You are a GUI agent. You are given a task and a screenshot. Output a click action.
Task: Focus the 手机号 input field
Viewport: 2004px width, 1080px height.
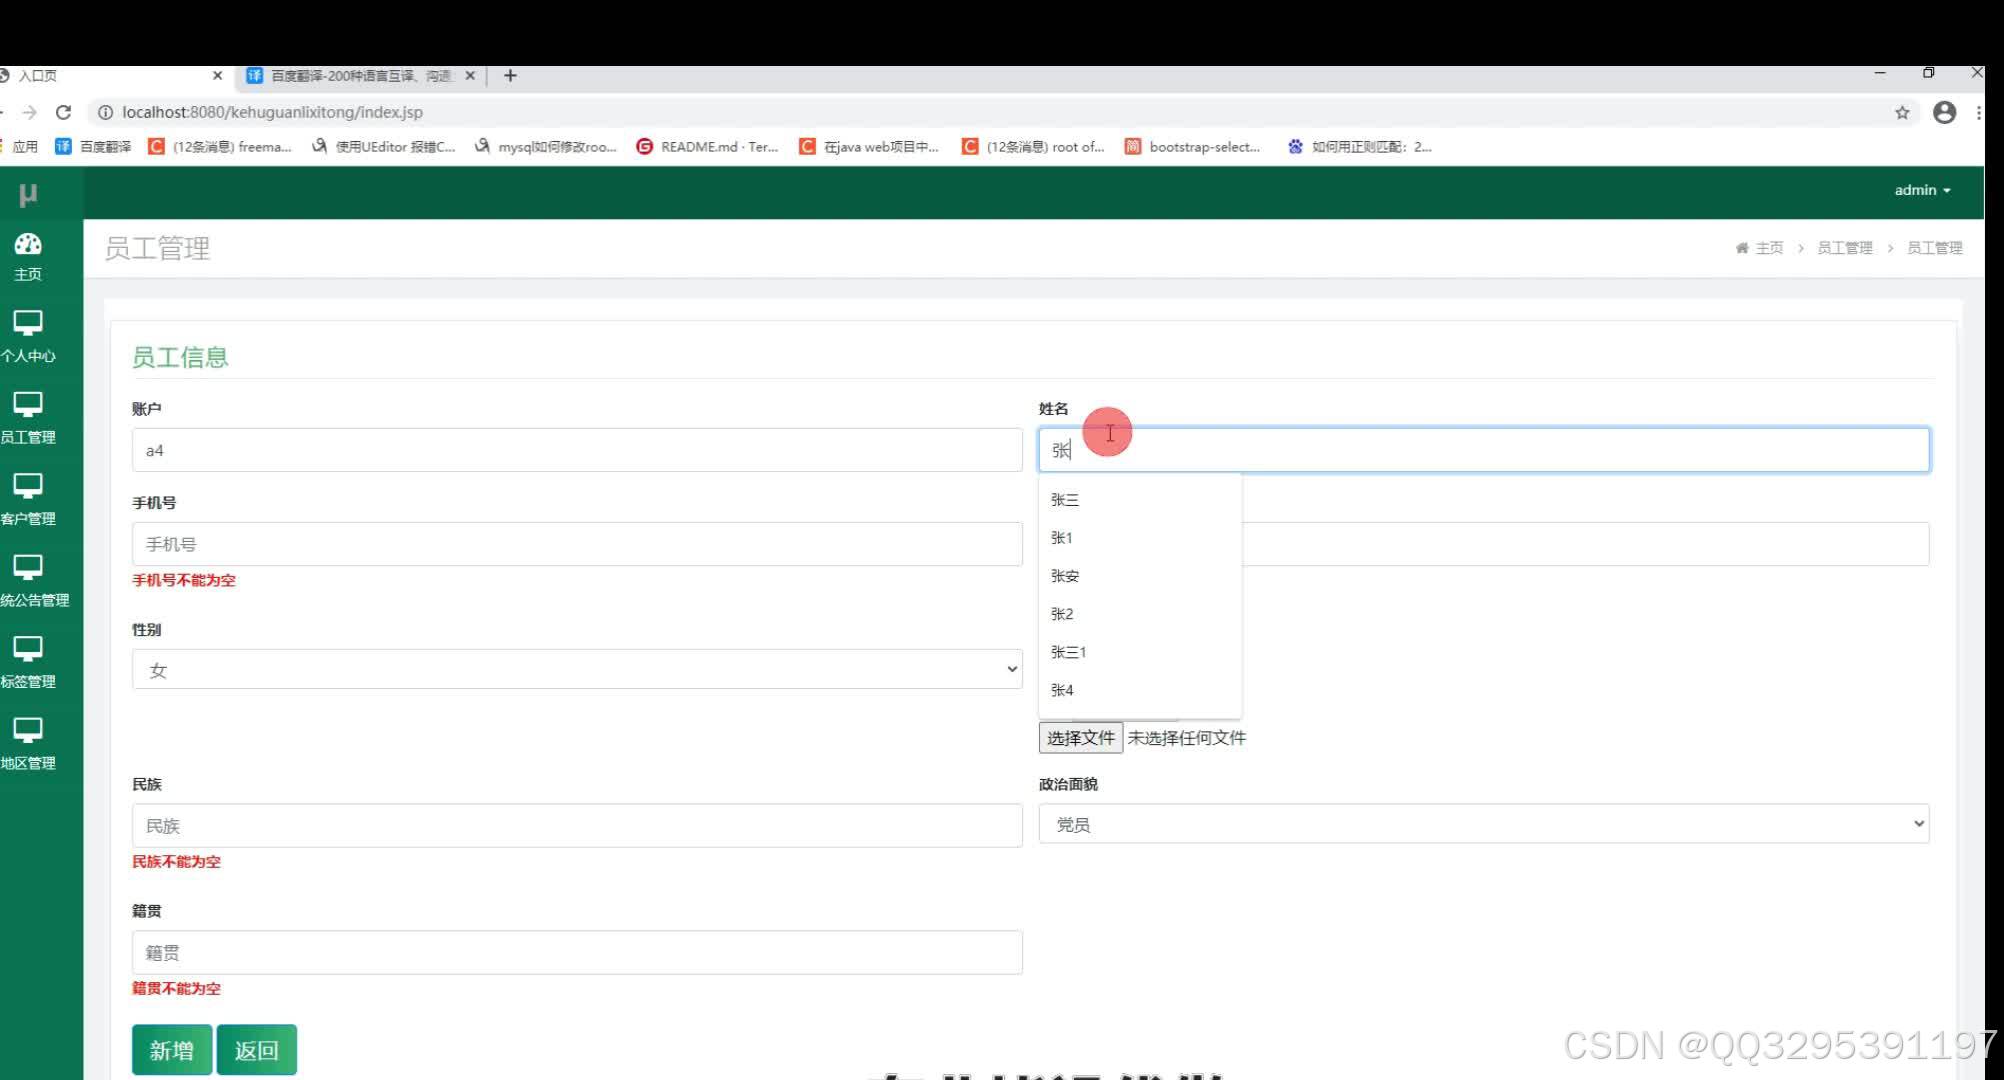[577, 544]
